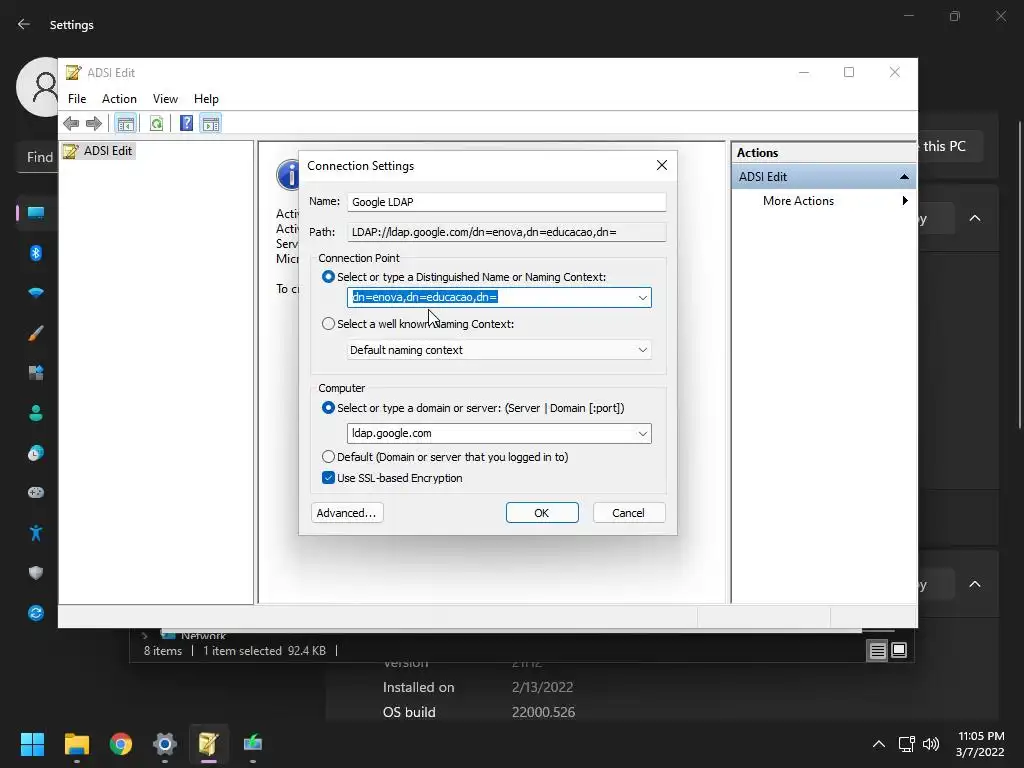Expand the Distinguished Name combo box arrow
The image size is (1024, 768).
click(643, 298)
